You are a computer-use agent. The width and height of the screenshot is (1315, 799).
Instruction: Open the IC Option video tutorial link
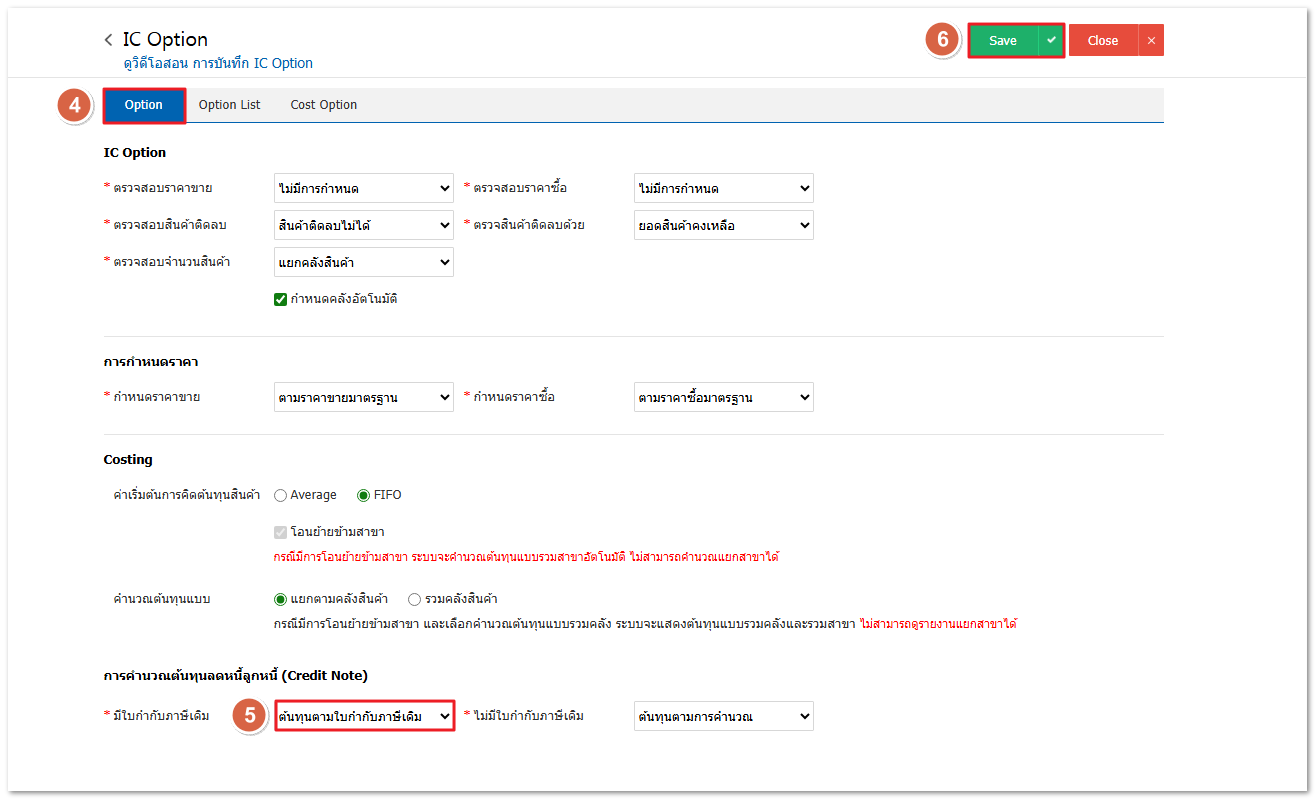pyautogui.click(x=218, y=63)
